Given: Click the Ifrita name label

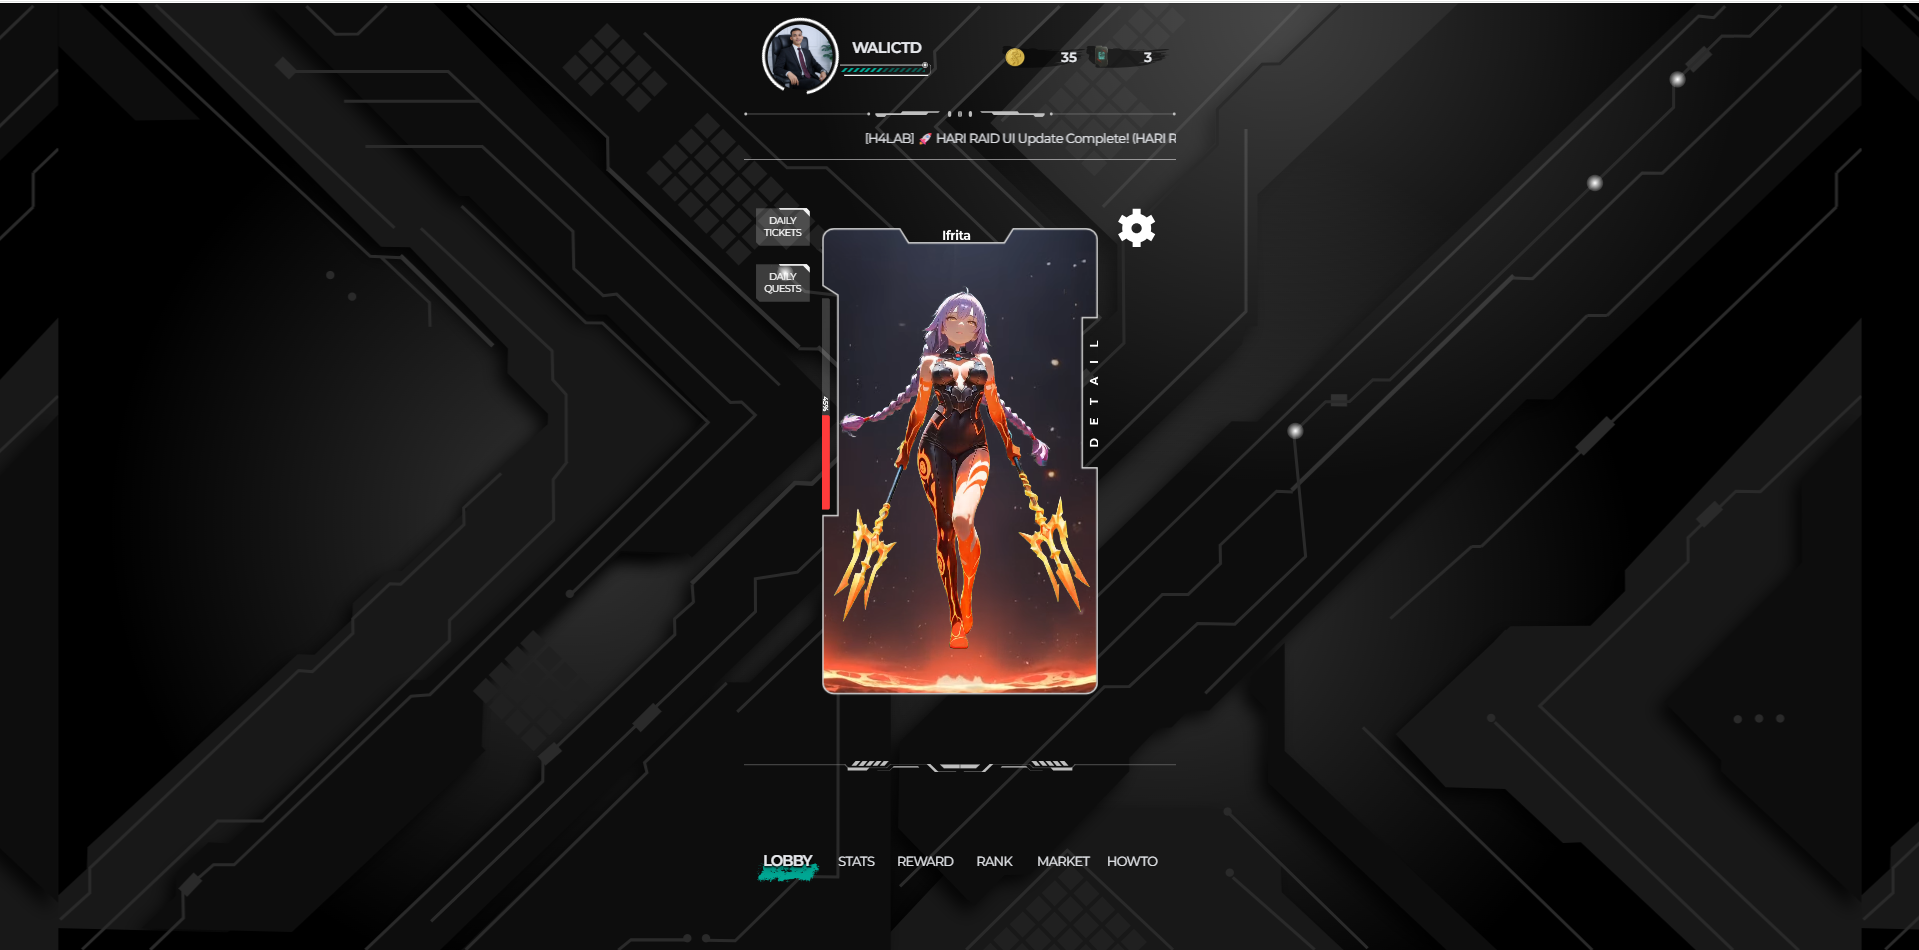Looking at the screenshot, I should pyautogui.click(x=956, y=236).
